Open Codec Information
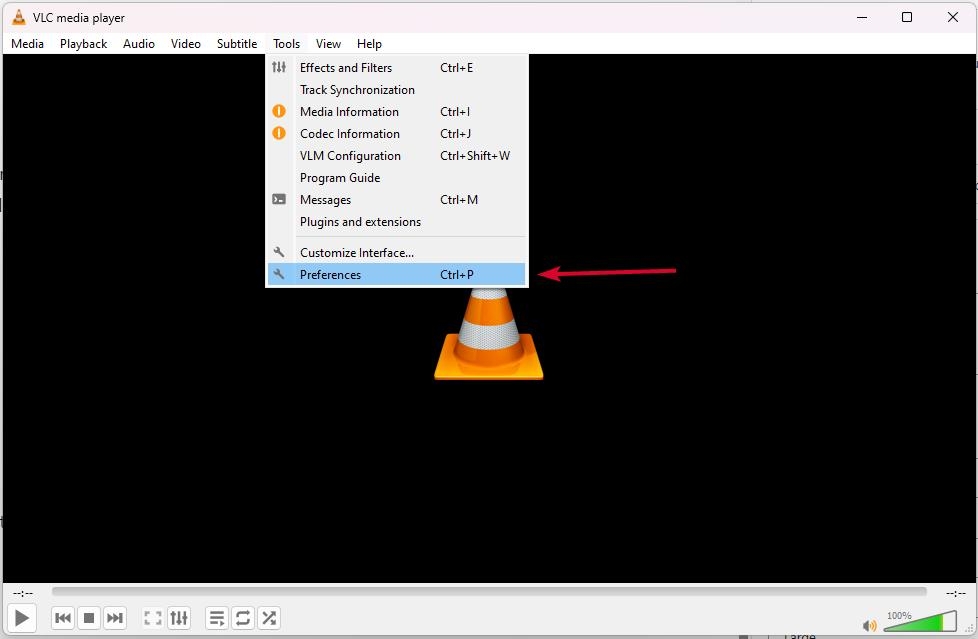 pyautogui.click(x=397, y=134)
